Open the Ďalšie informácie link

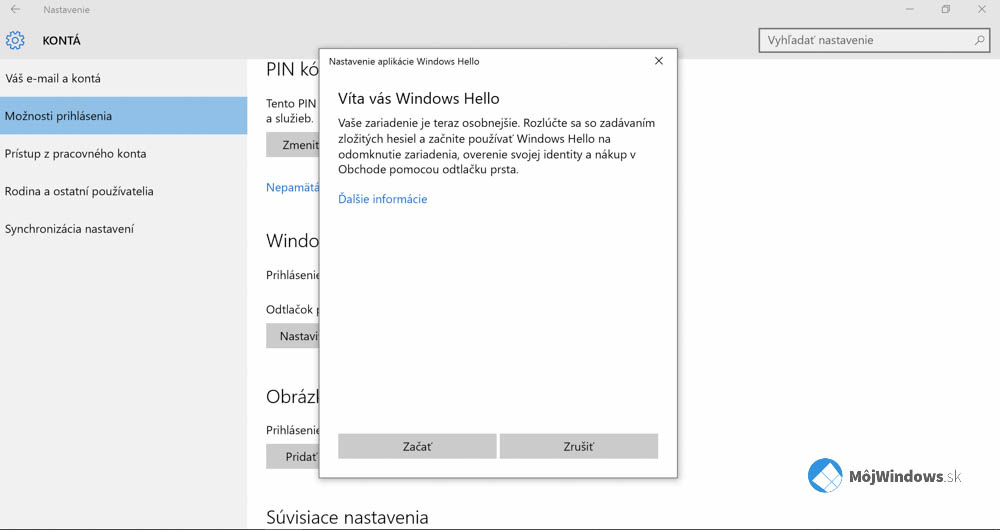pyautogui.click(x=383, y=199)
